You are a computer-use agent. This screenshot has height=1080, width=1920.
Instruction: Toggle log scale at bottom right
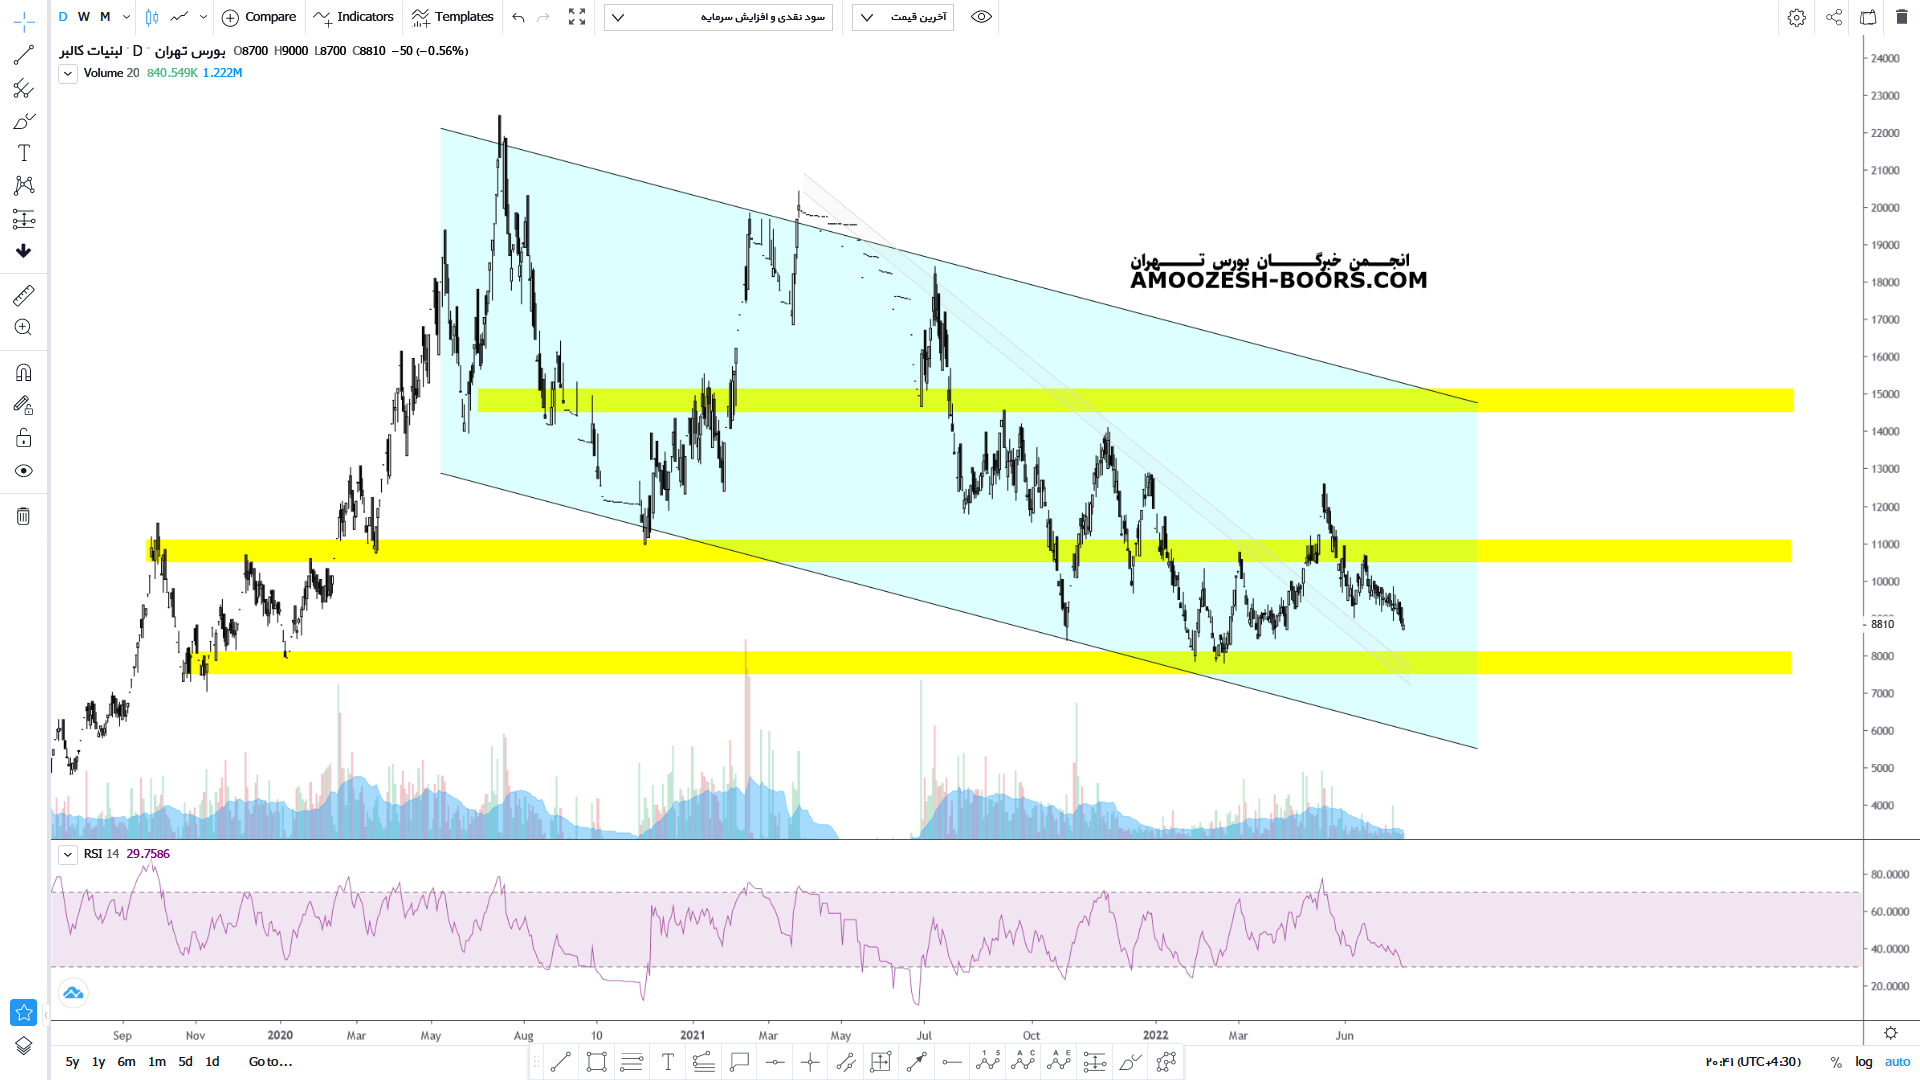(1864, 1062)
